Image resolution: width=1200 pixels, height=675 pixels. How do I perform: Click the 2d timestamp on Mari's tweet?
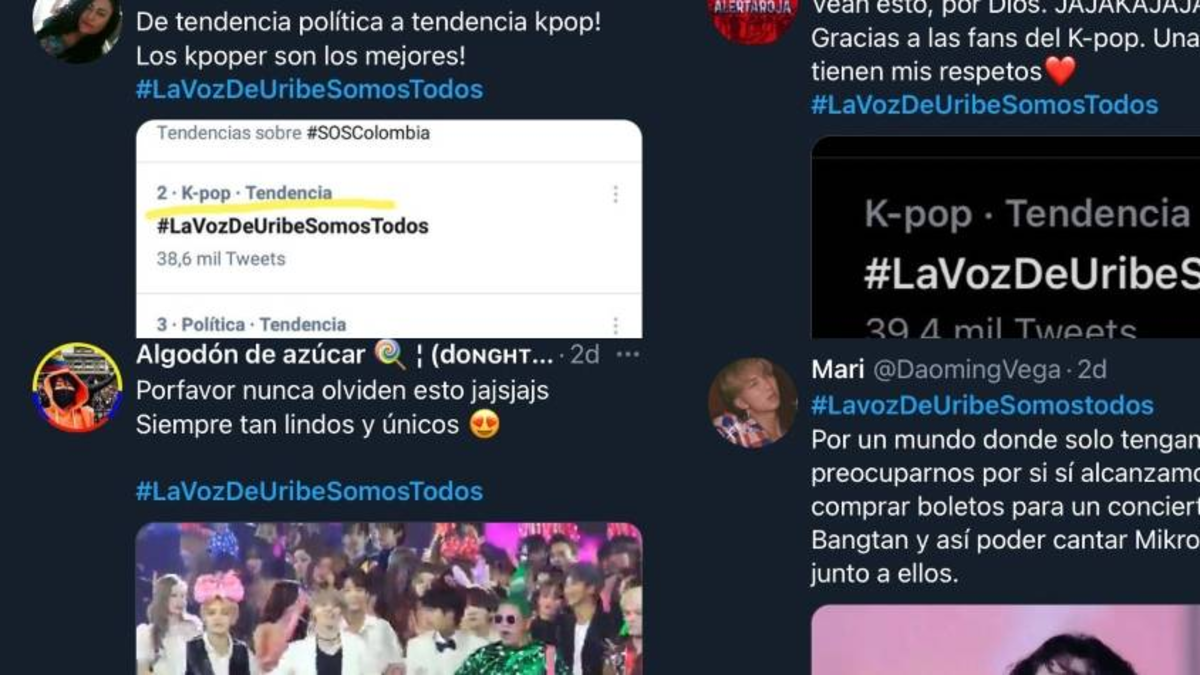click(1091, 370)
